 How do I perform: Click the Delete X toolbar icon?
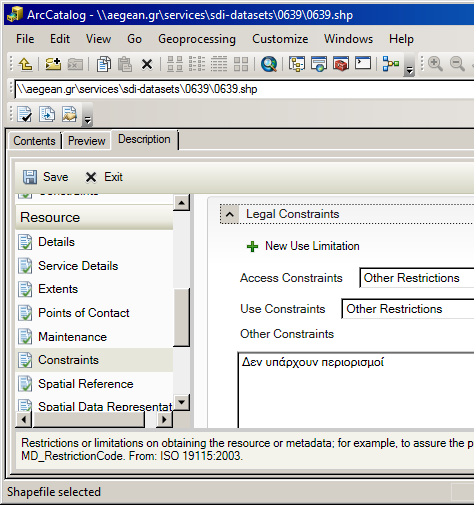click(x=147, y=64)
